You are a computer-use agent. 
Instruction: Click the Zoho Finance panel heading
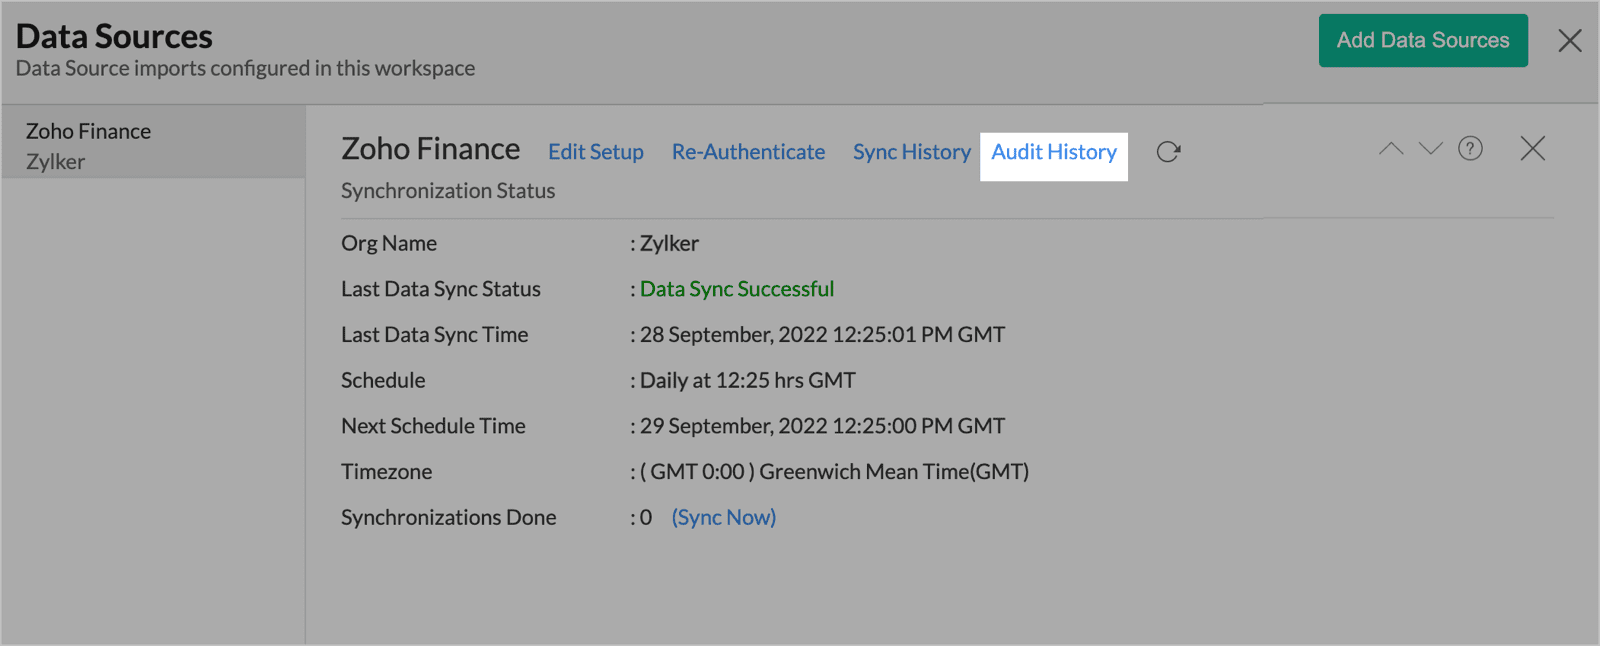430,149
